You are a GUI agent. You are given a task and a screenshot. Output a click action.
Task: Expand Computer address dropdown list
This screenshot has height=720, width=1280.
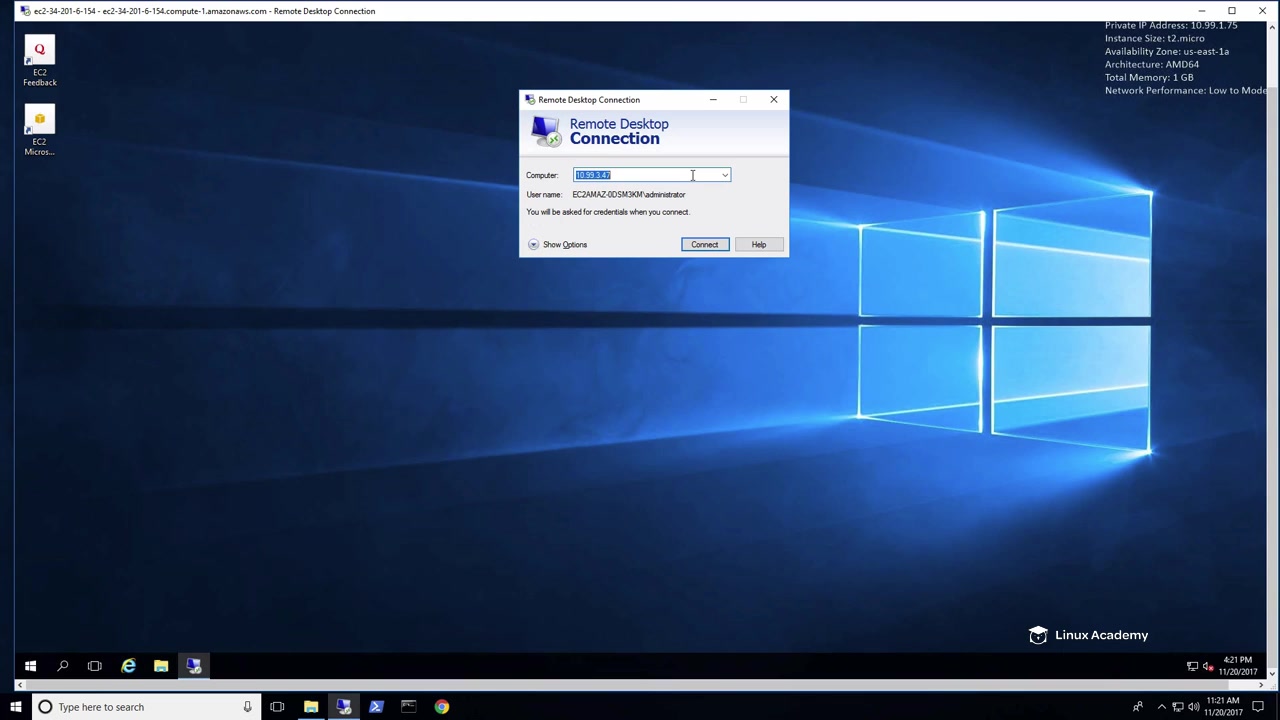[x=725, y=175]
